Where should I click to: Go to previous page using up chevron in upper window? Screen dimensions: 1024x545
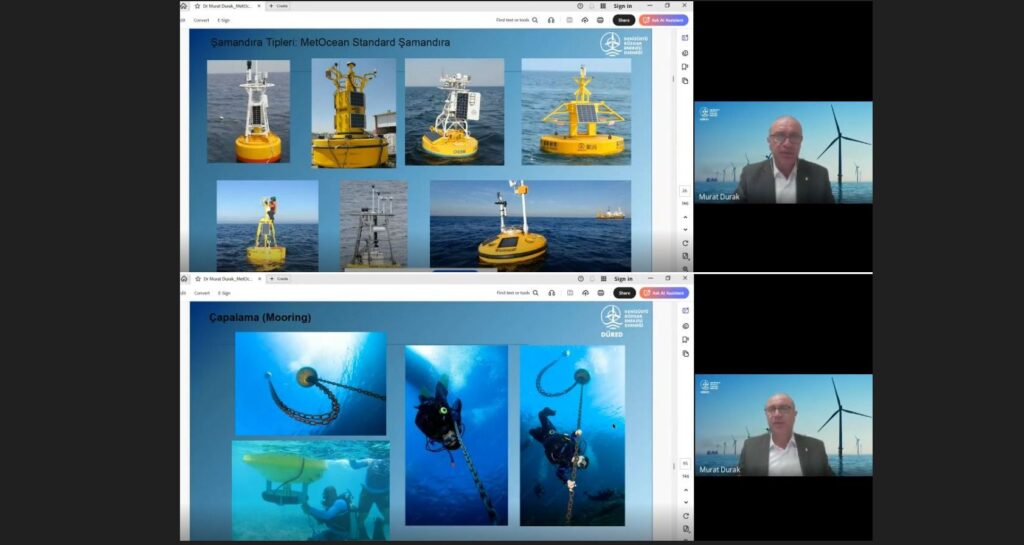pyautogui.click(x=685, y=216)
